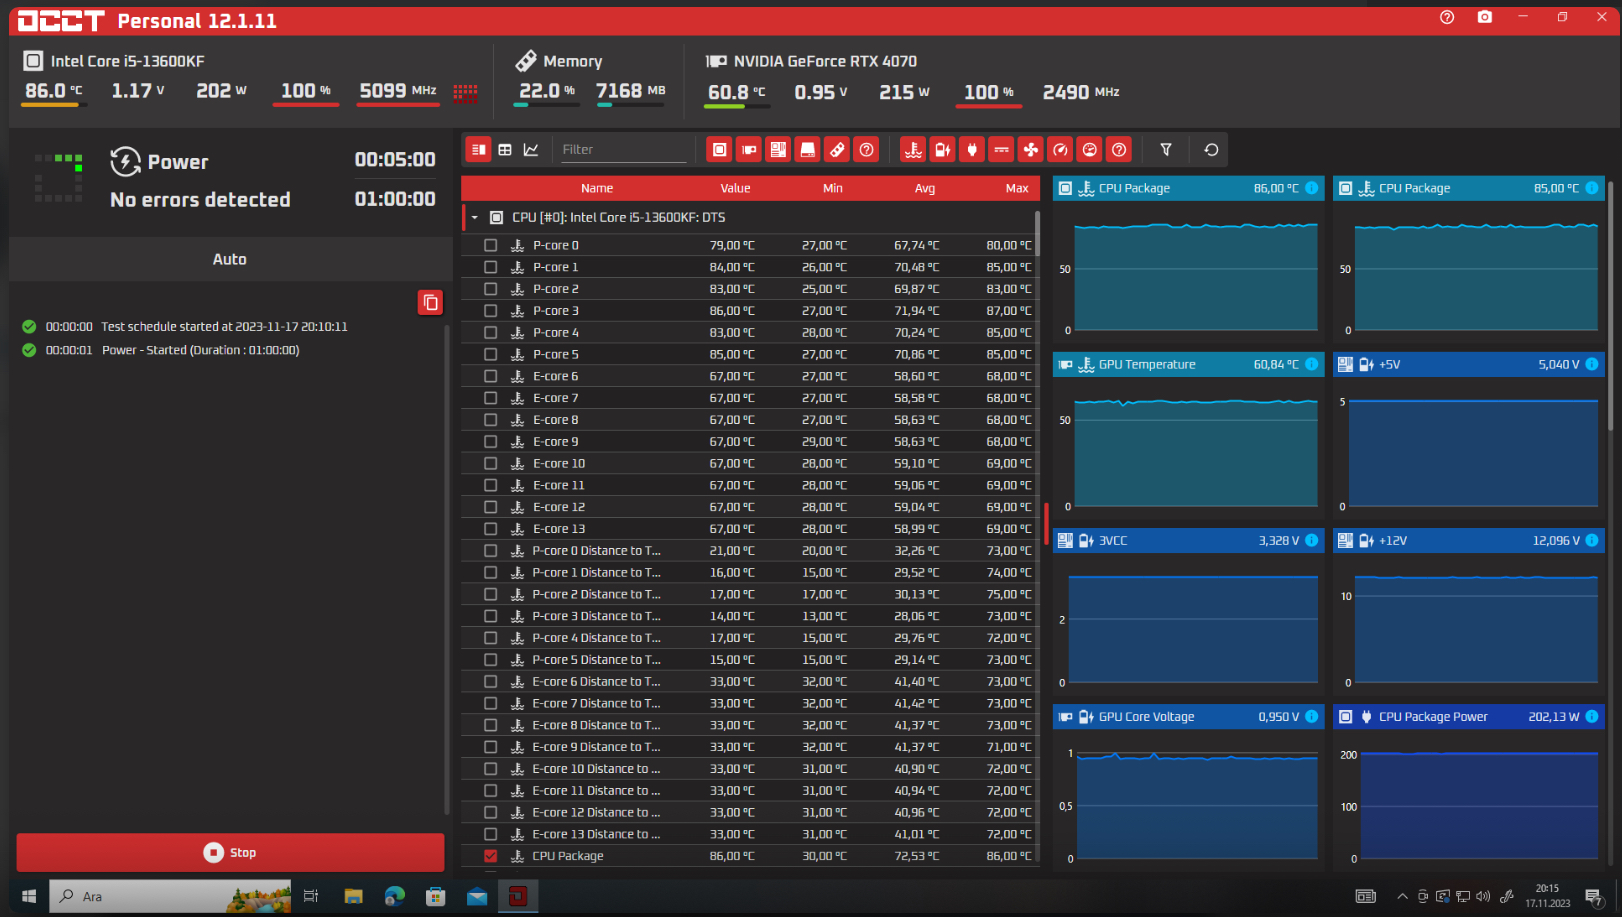Toggle the voltage sensor filter icon

942,150
